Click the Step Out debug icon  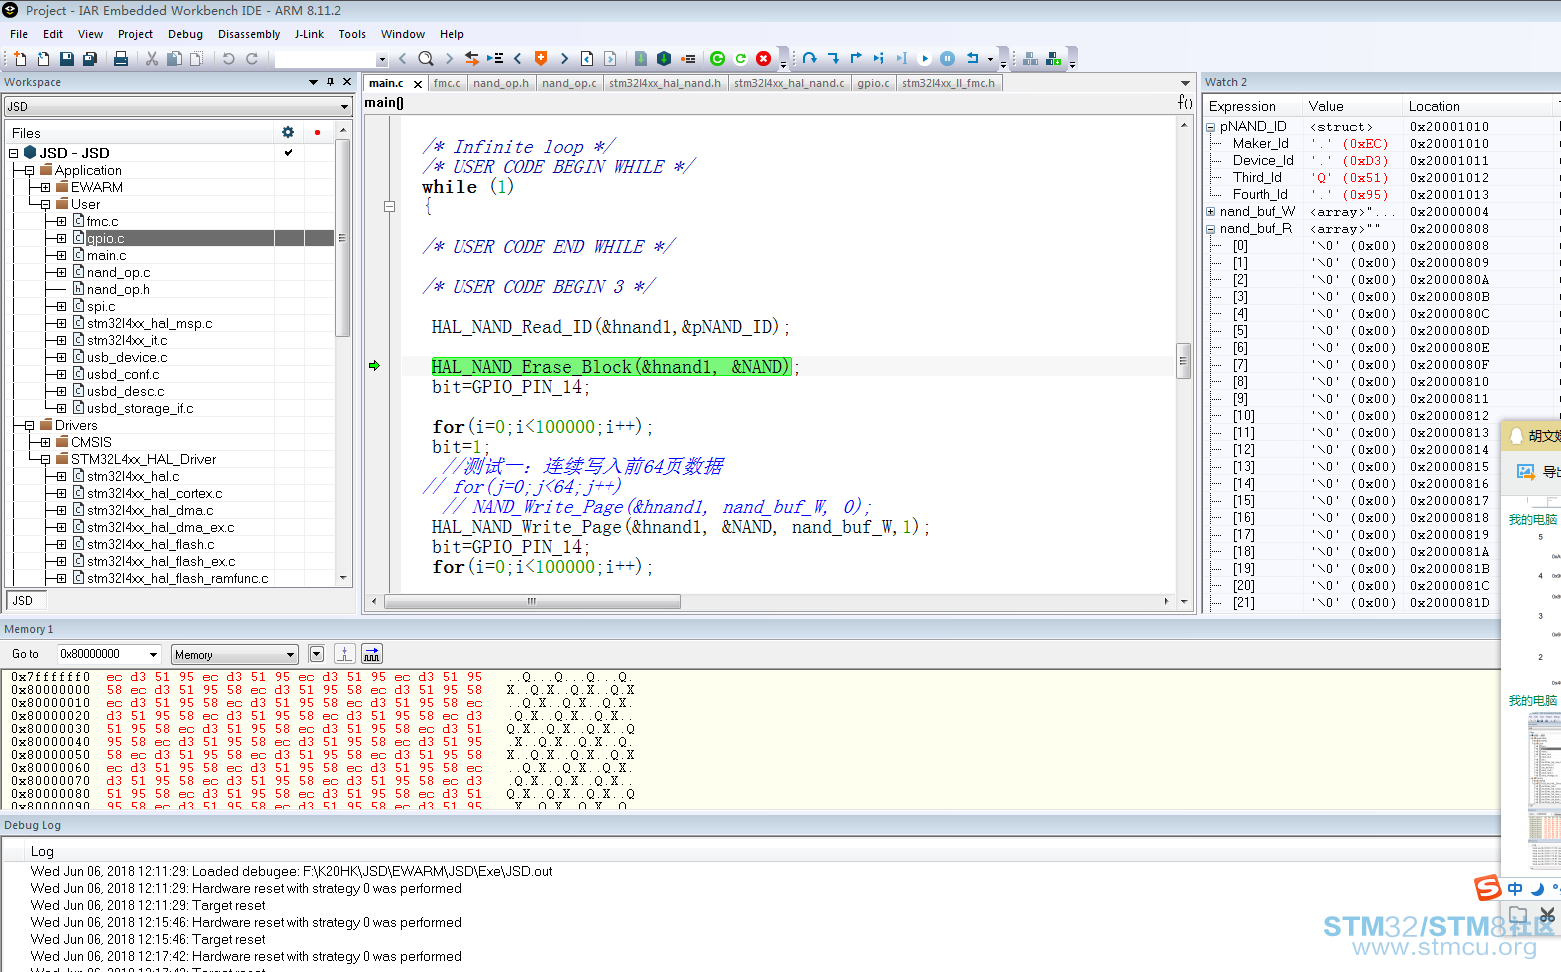click(x=856, y=58)
